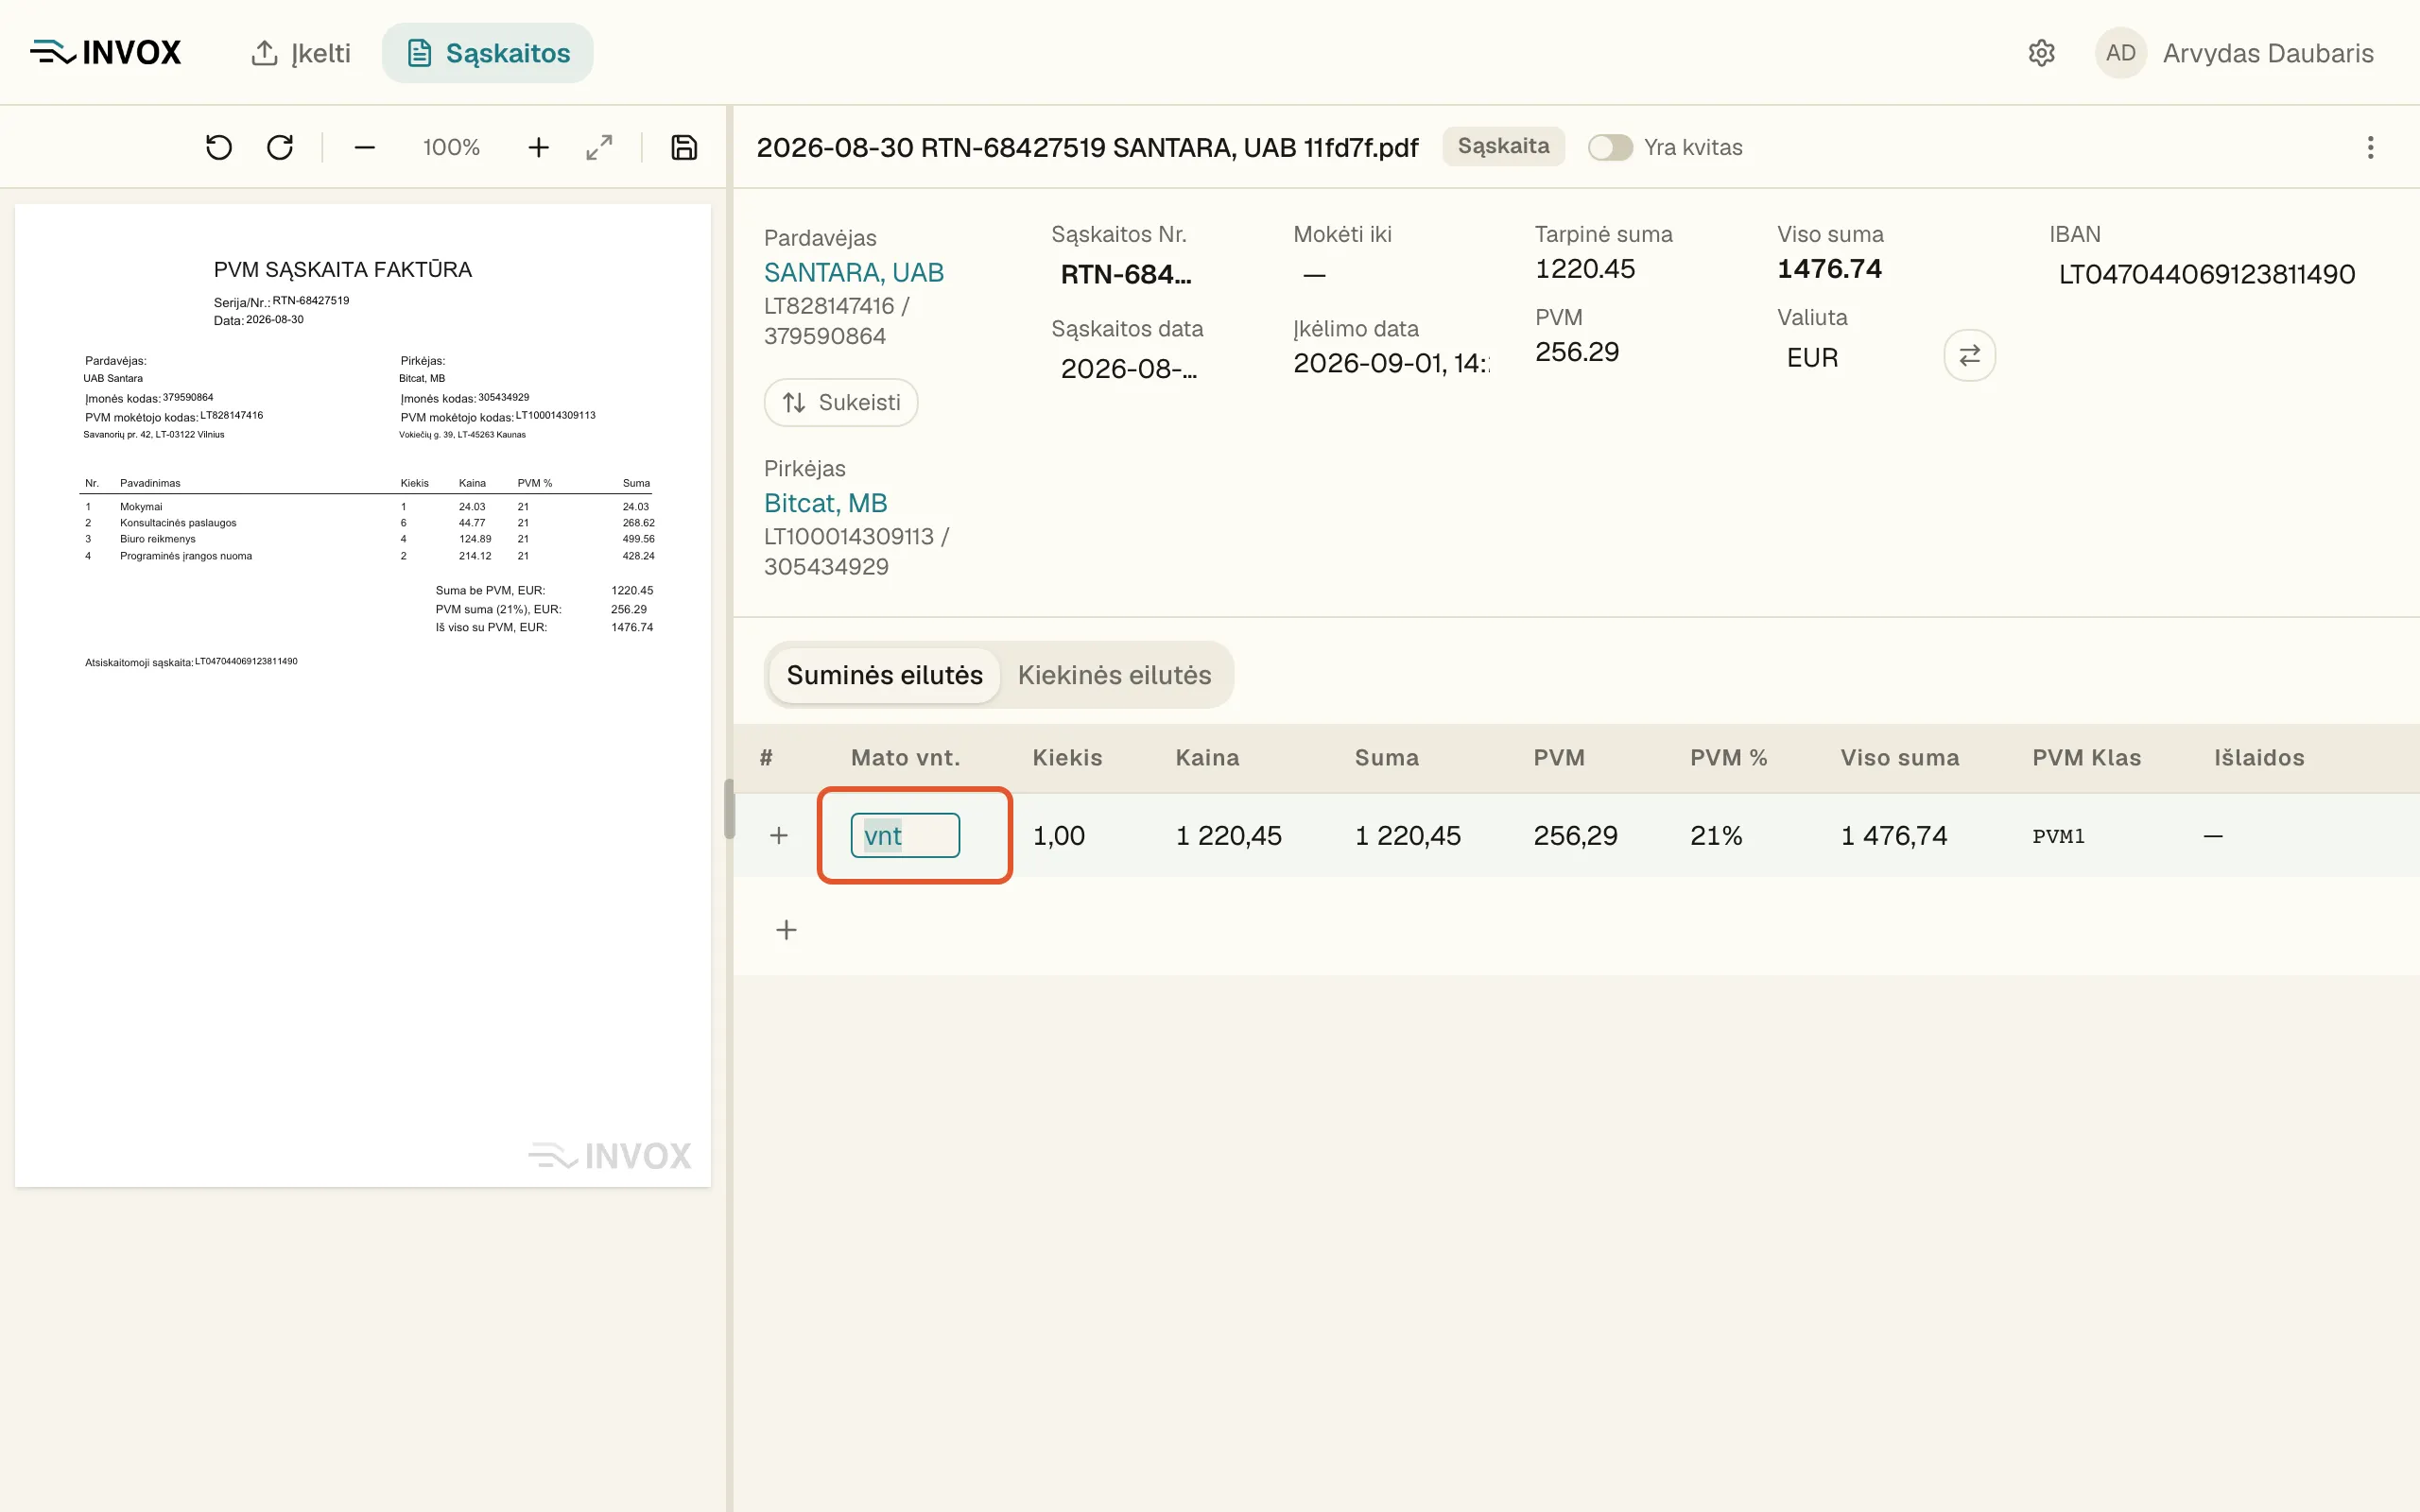The image size is (2420, 1512).
Task: Click the Įkėlimo data value 2026-09-01
Action: pos(1391,363)
